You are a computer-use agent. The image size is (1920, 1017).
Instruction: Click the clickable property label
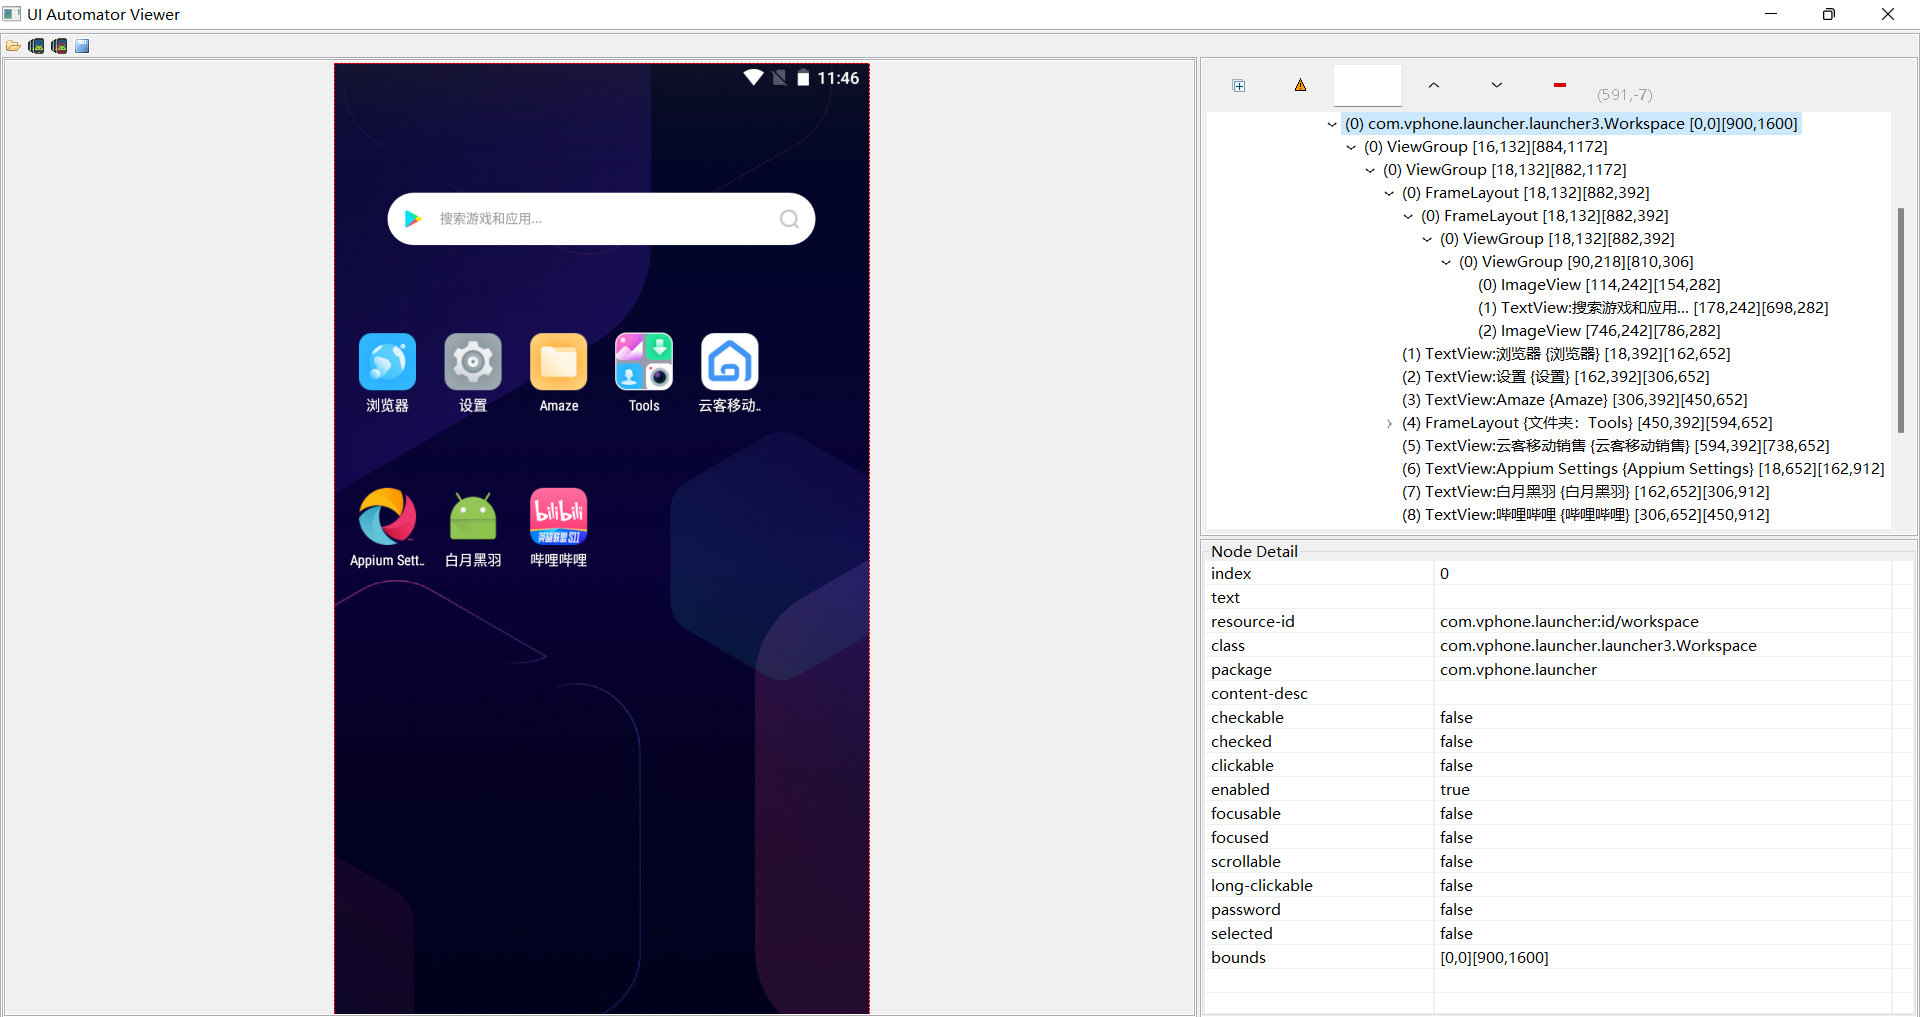tap(1242, 766)
